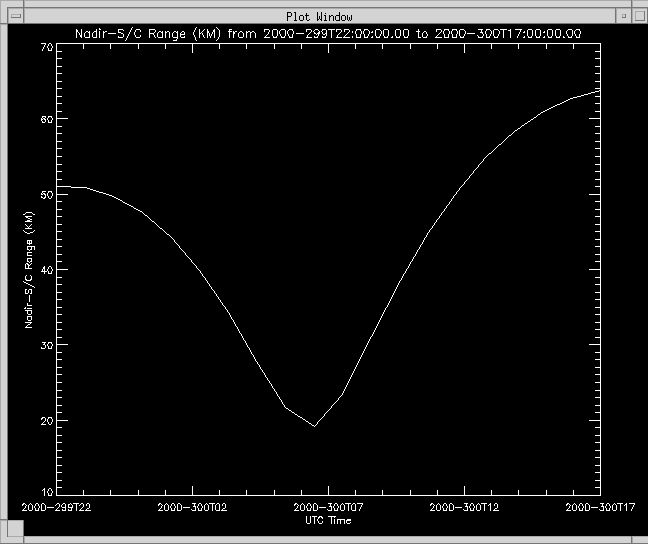Select the 2000-300T07 x-axis label
The image size is (648, 544).
(328, 508)
